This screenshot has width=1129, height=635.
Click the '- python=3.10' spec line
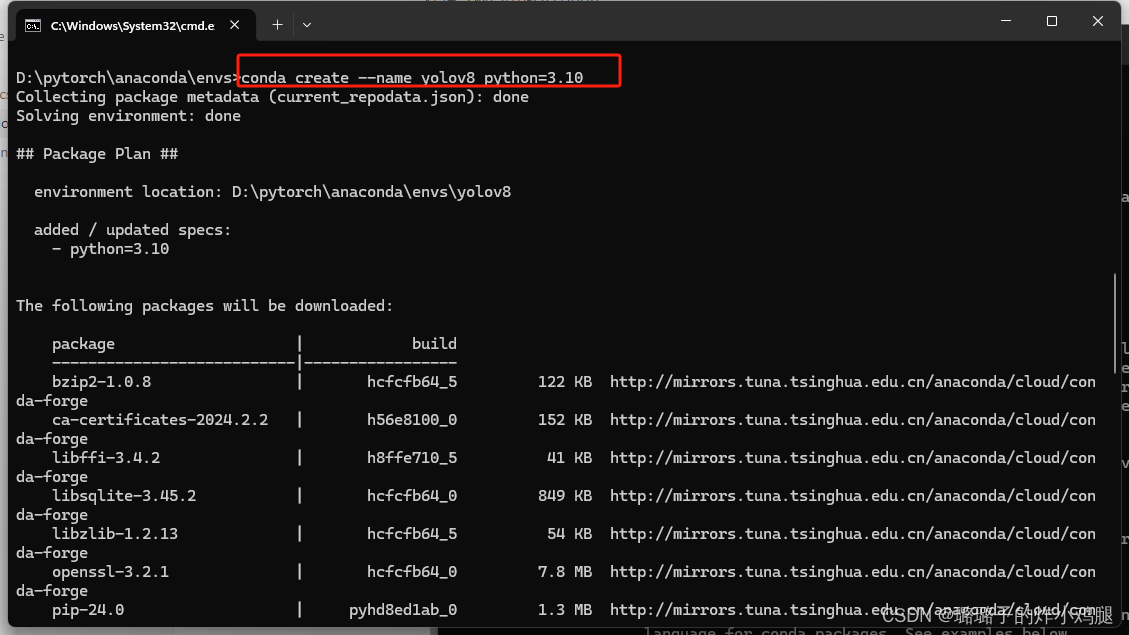coord(110,249)
